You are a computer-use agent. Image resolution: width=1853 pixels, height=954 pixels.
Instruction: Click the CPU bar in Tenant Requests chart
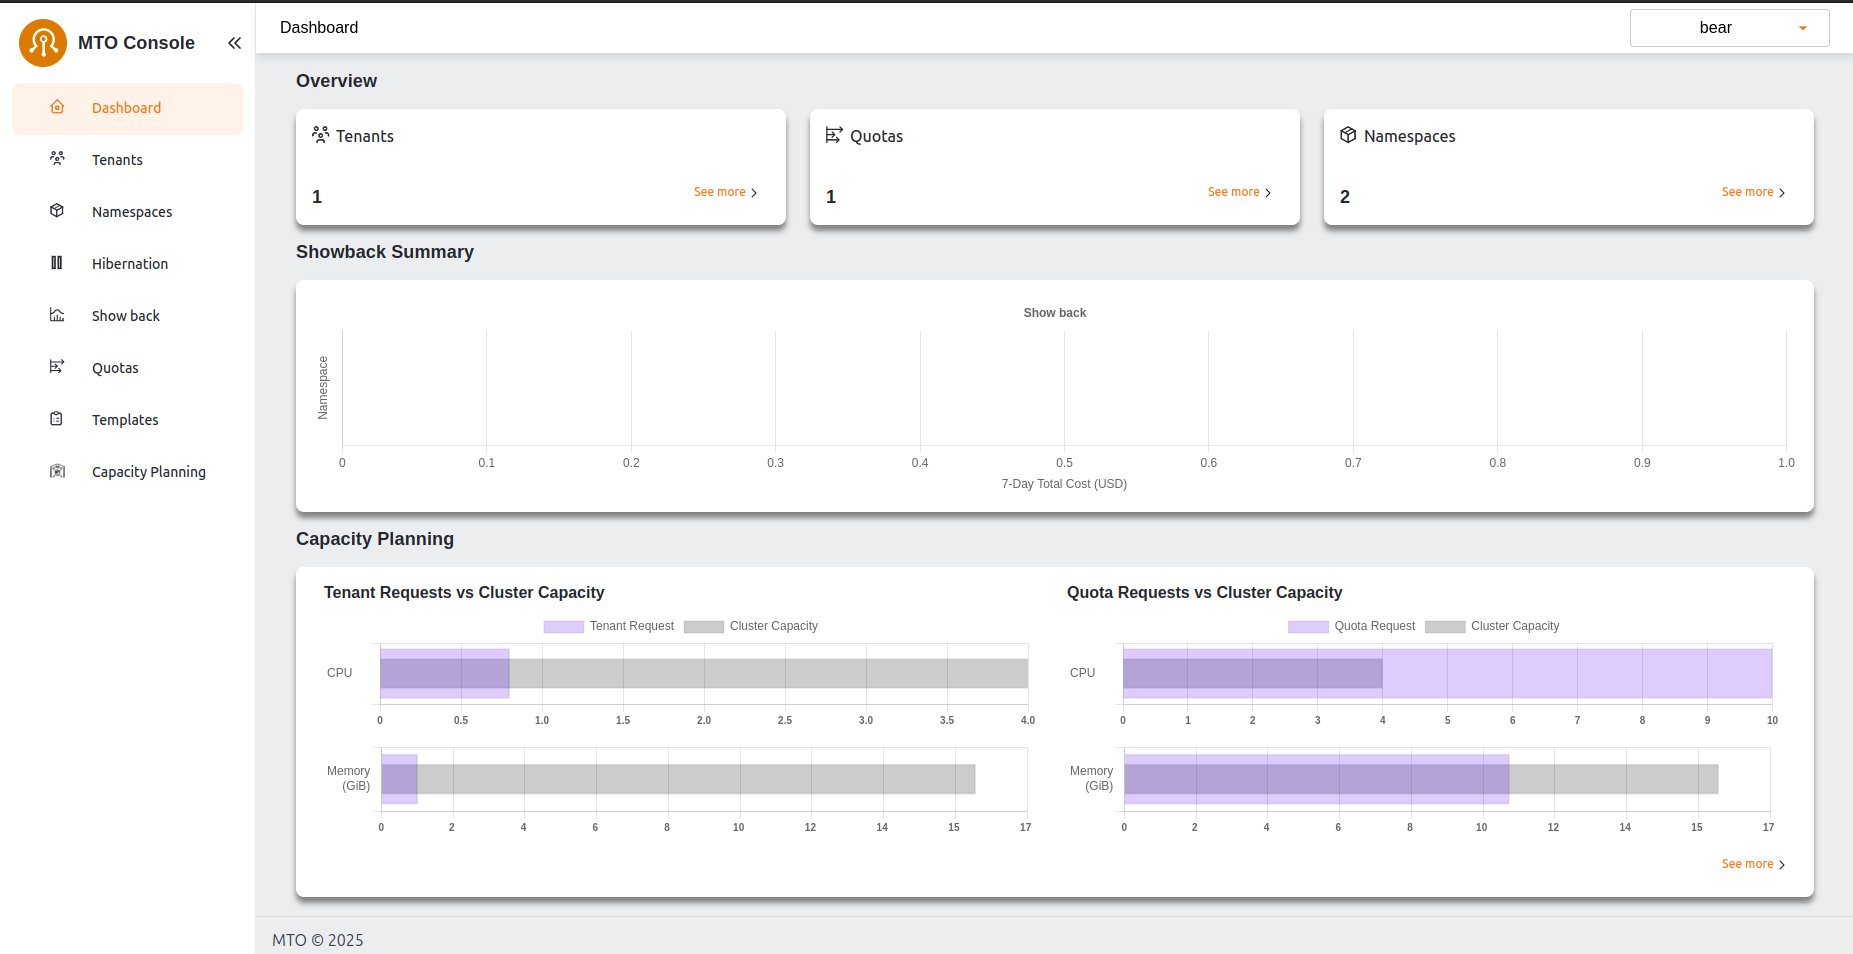tap(445, 673)
